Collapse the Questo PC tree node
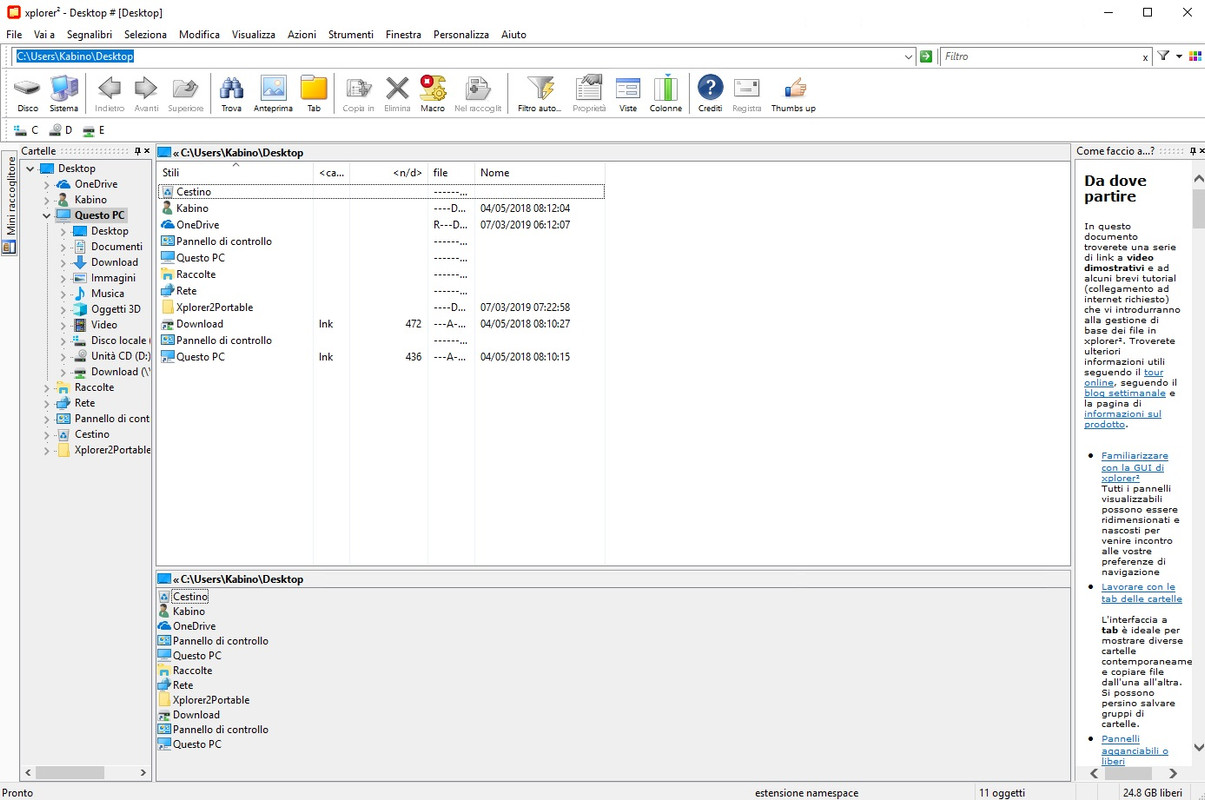Image resolution: width=1205 pixels, height=800 pixels. (x=46, y=215)
